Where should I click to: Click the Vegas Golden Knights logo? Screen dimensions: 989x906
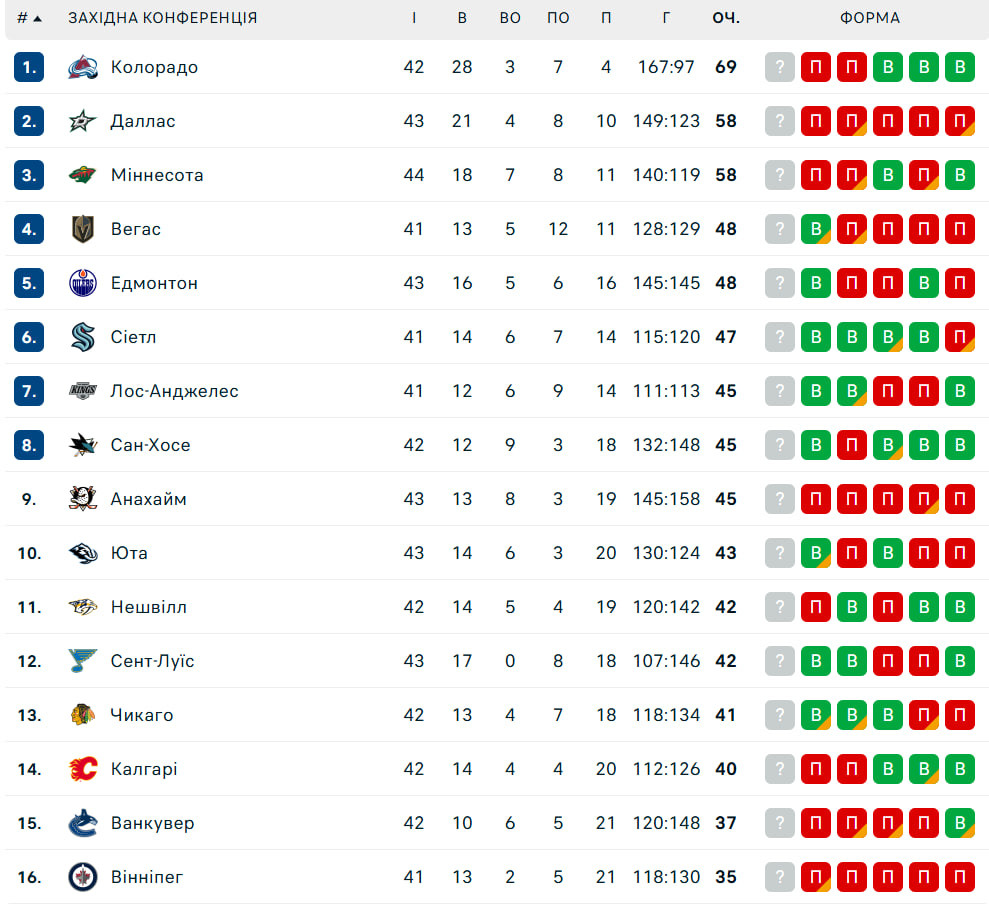(83, 229)
